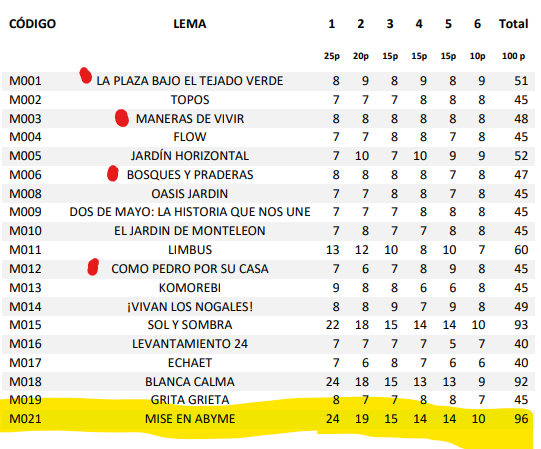Select the 100 p maximum points label
This screenshot has width=541, height=449.
(513, 56)
